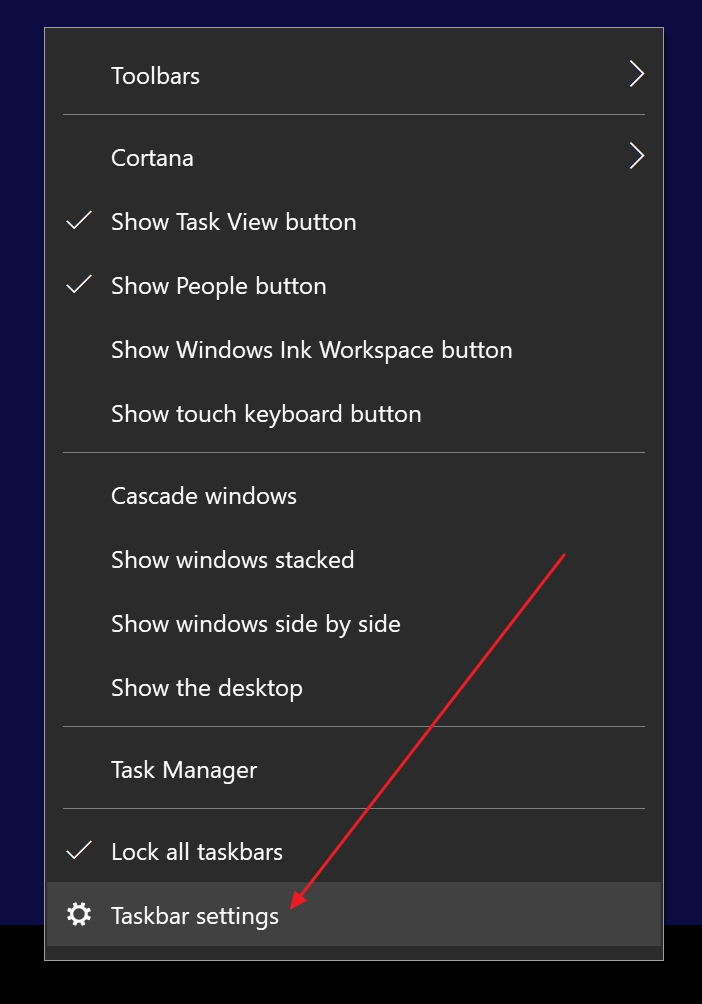Choose Cascade windows
This screenshot has width=702, height=1004.
204,496
